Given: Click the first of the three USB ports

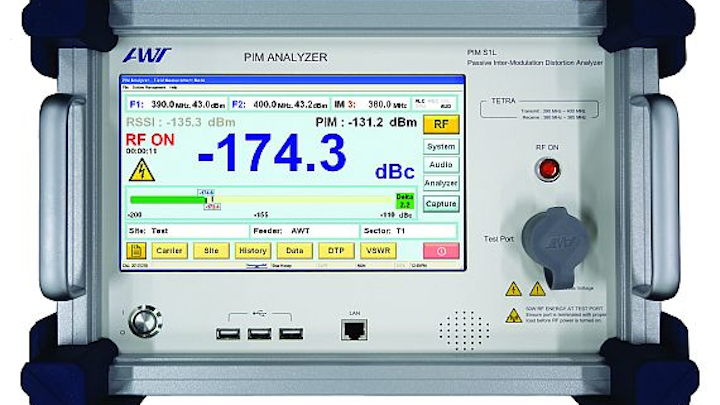Looking at the screenshot, I should (228, 333).
